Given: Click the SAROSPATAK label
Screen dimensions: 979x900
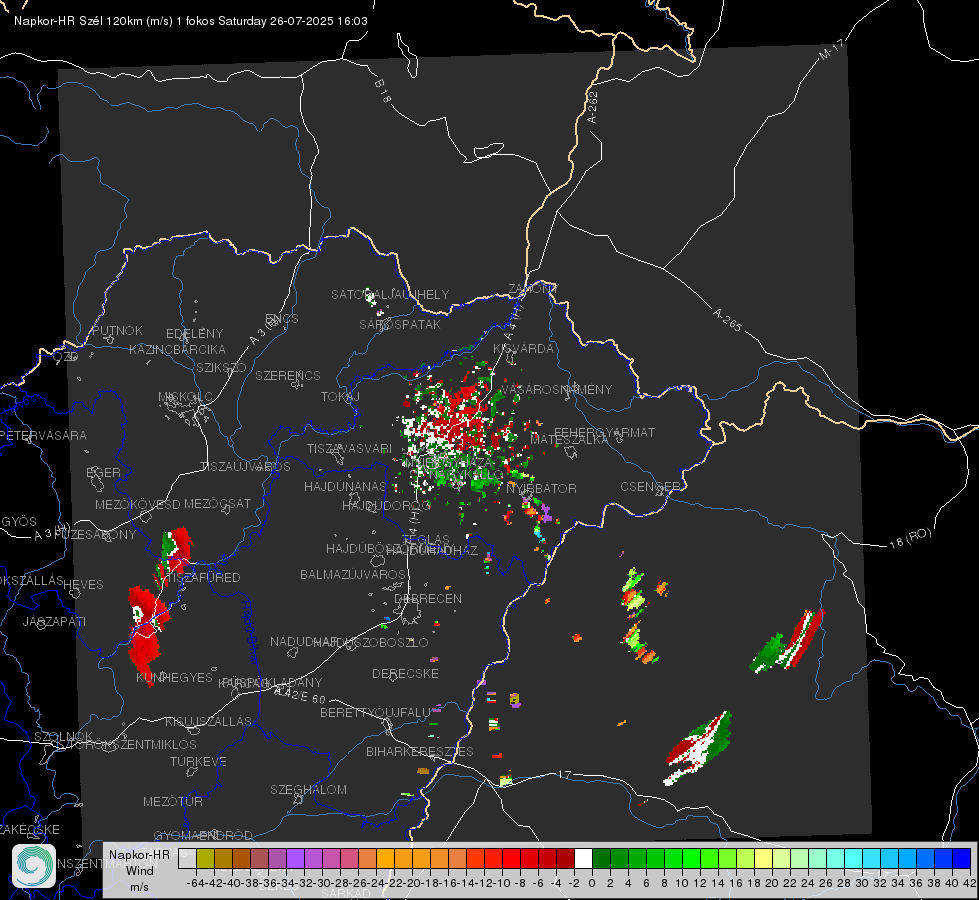Looking at the screenshot, I should click(x=400, y=324).
